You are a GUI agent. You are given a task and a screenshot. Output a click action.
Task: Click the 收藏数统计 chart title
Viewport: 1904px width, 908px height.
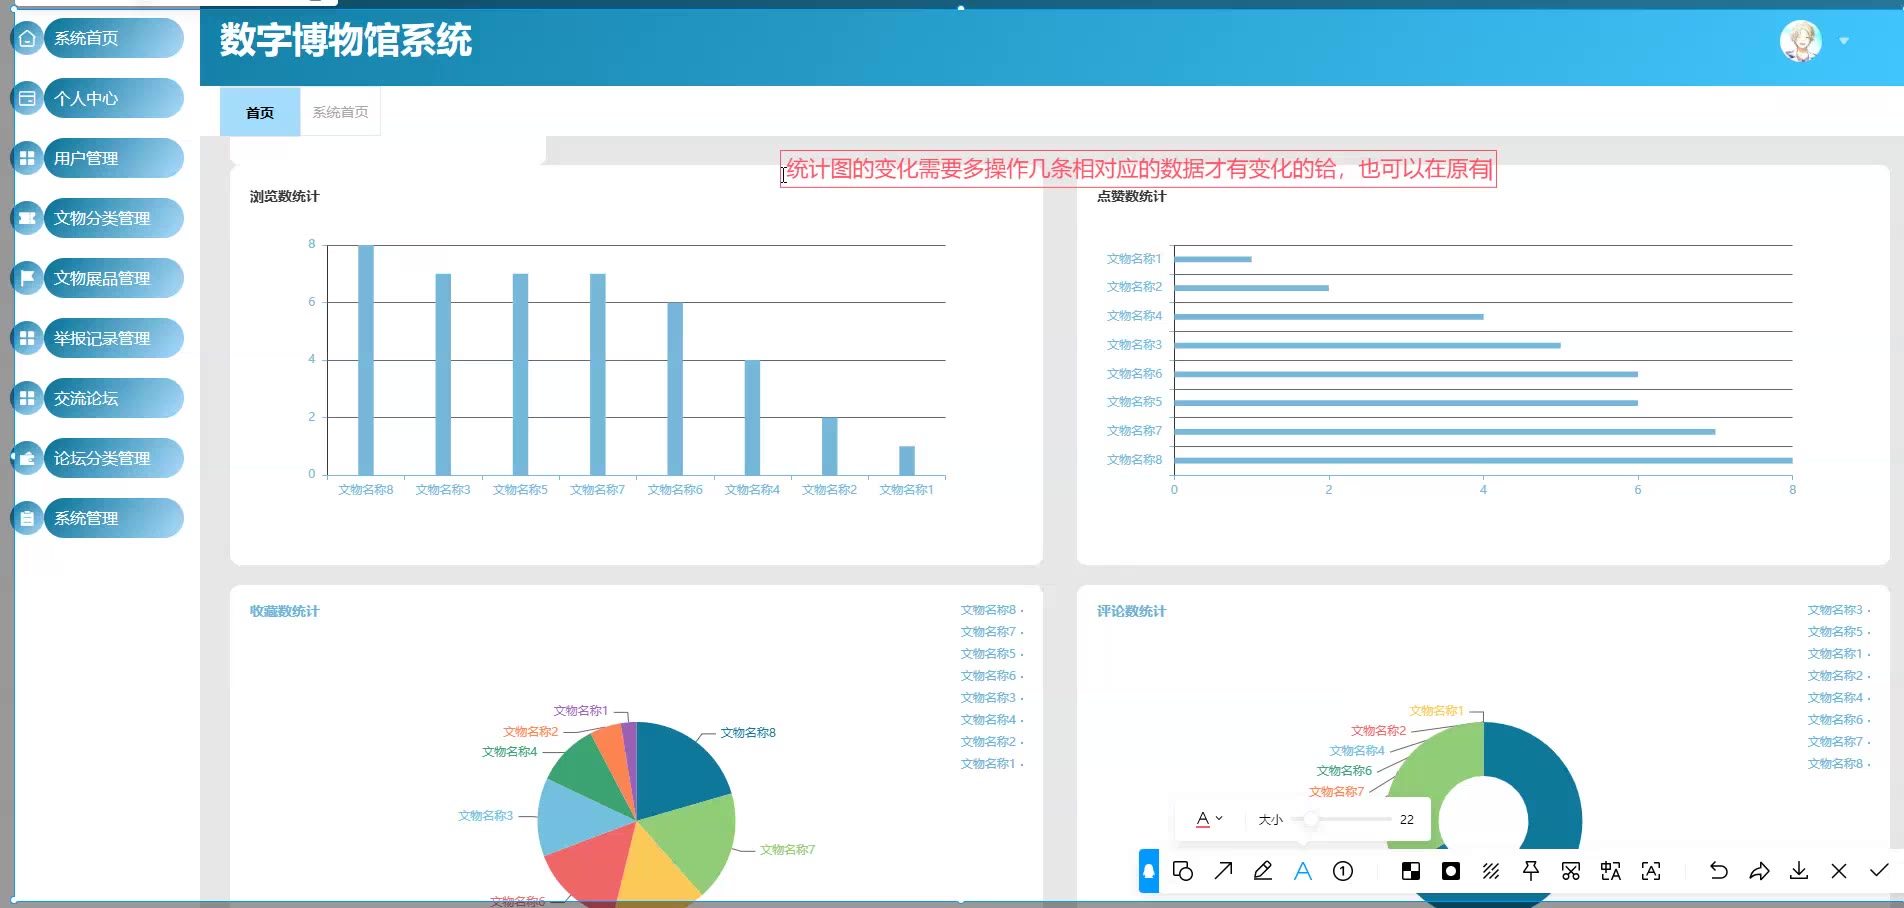(x=284, y=611)
